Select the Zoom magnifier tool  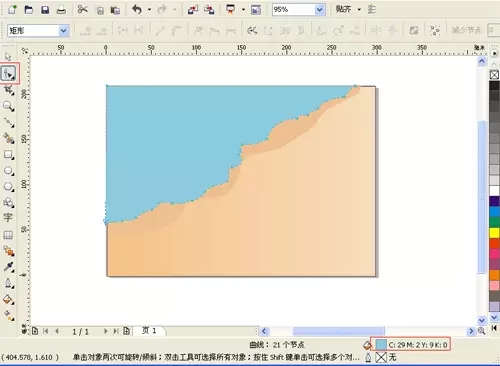point(8,106)
